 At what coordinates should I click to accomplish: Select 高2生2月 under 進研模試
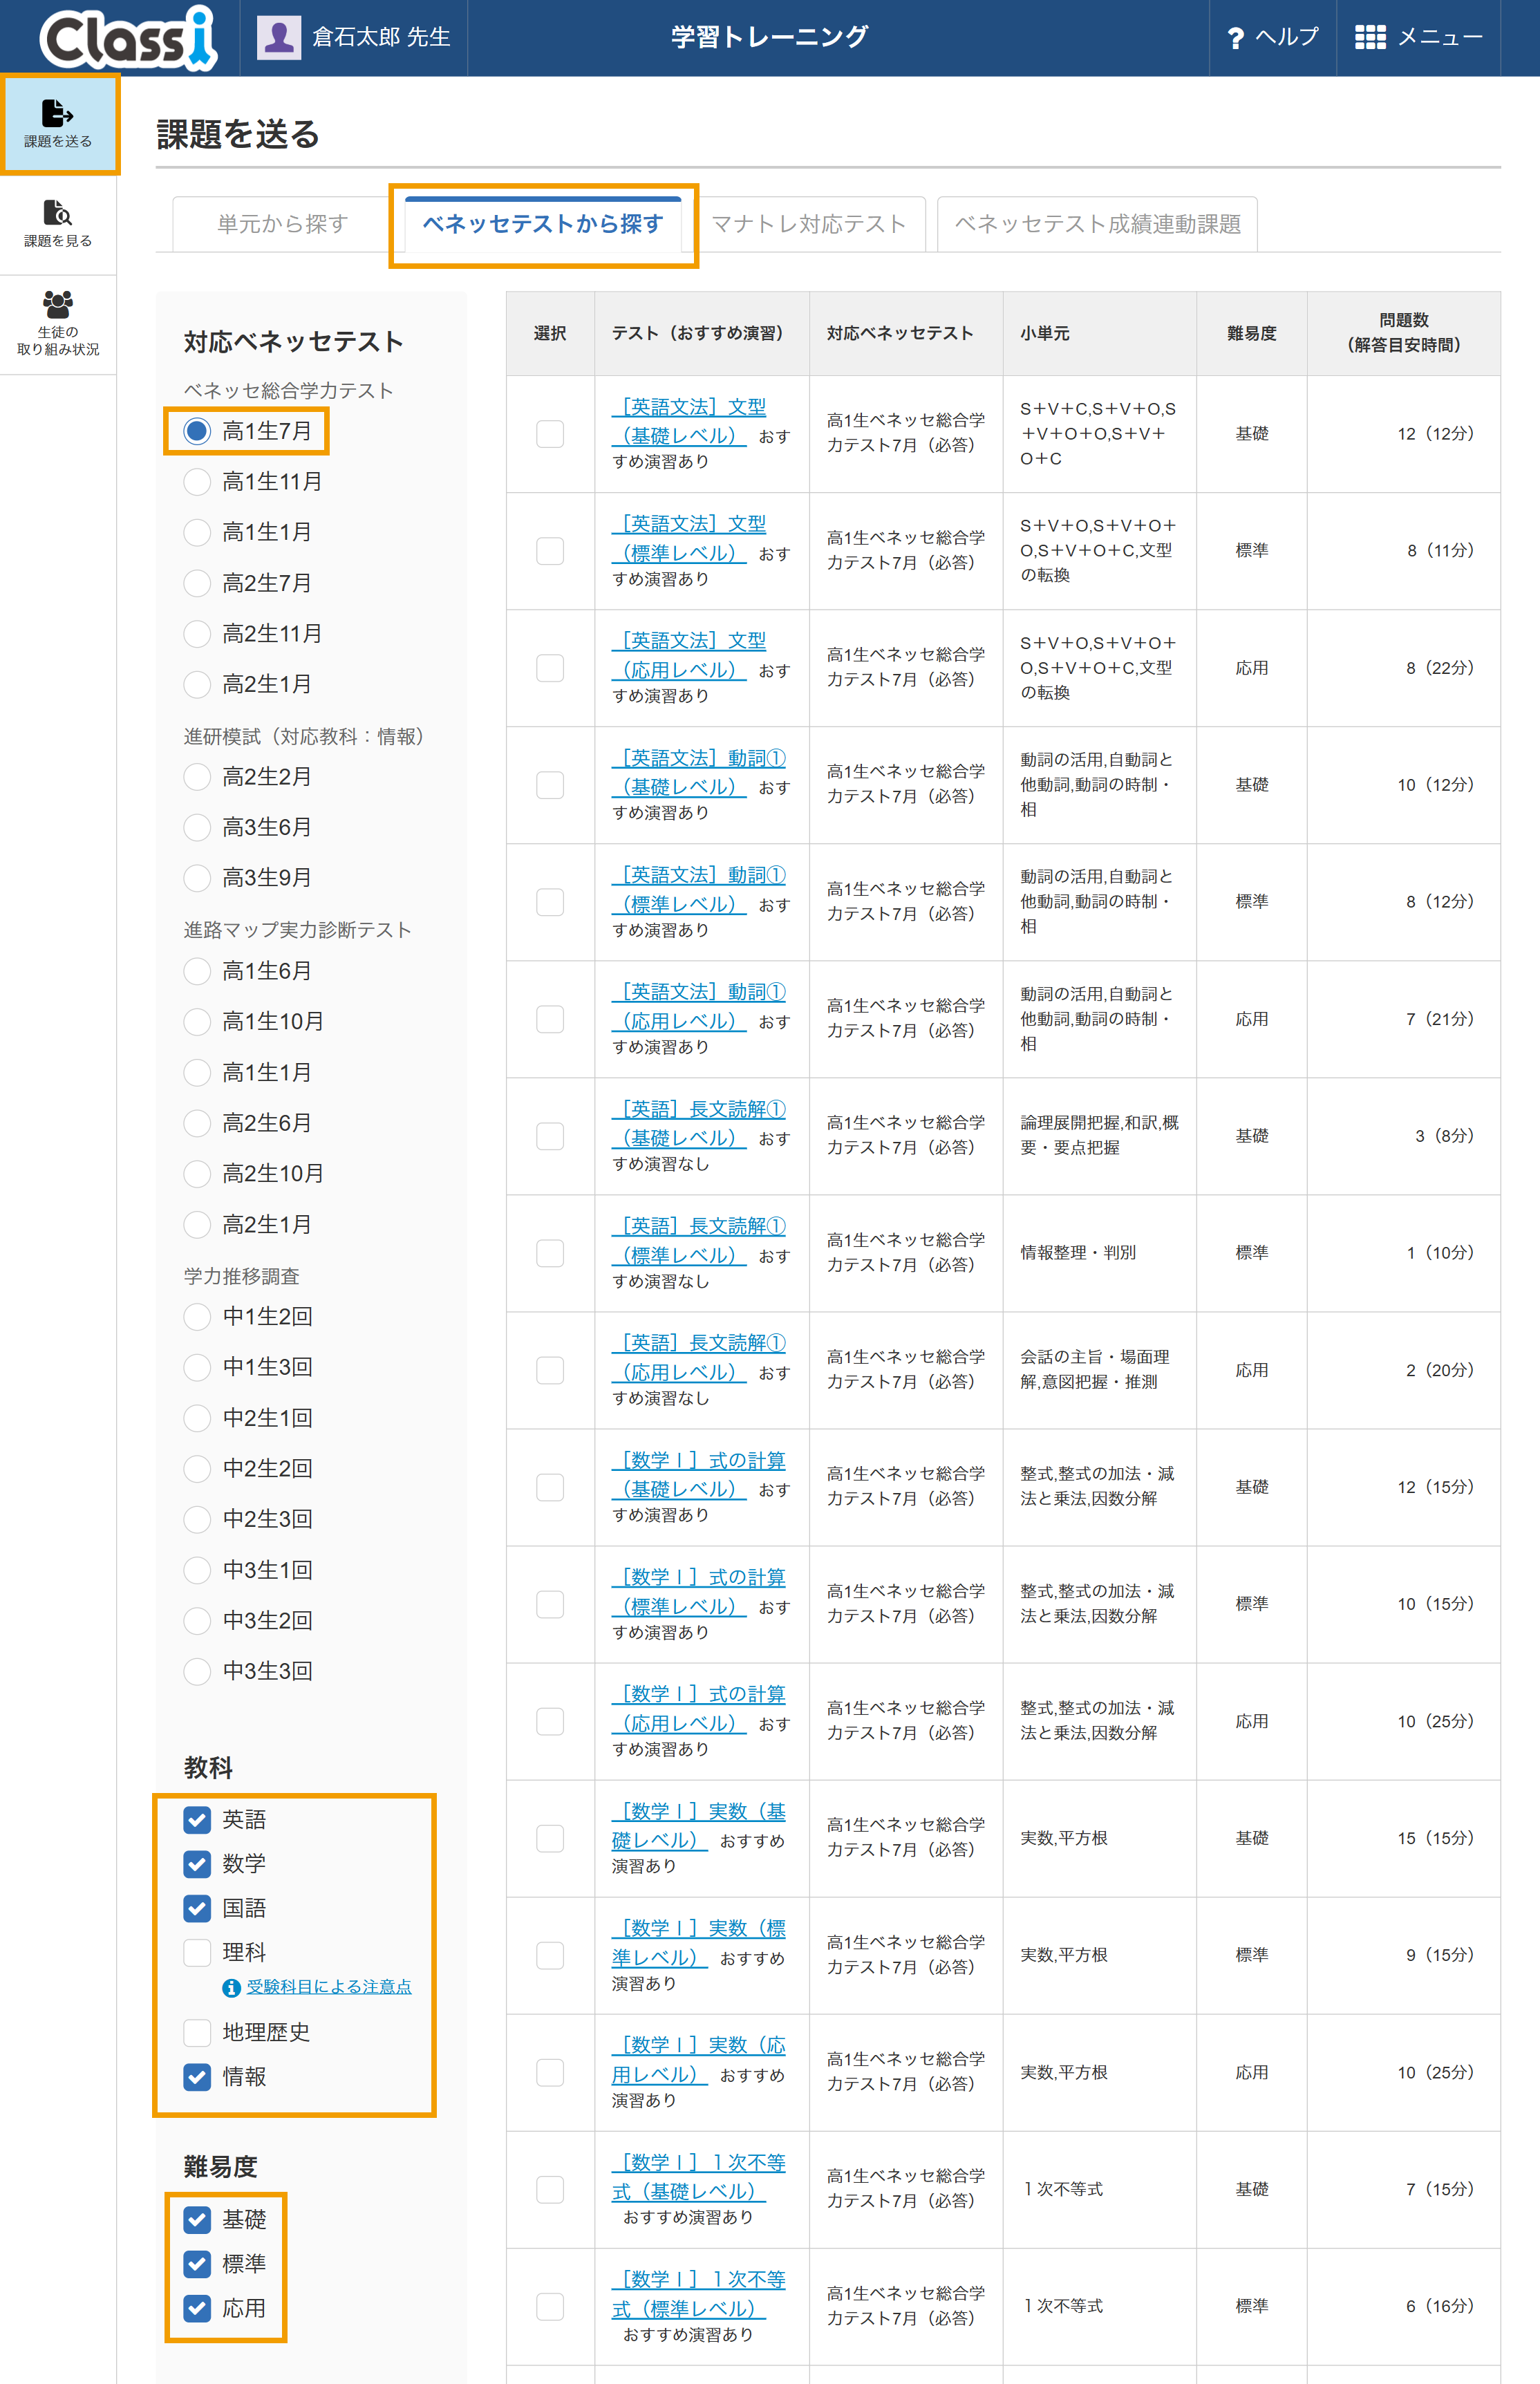point(197,777)
